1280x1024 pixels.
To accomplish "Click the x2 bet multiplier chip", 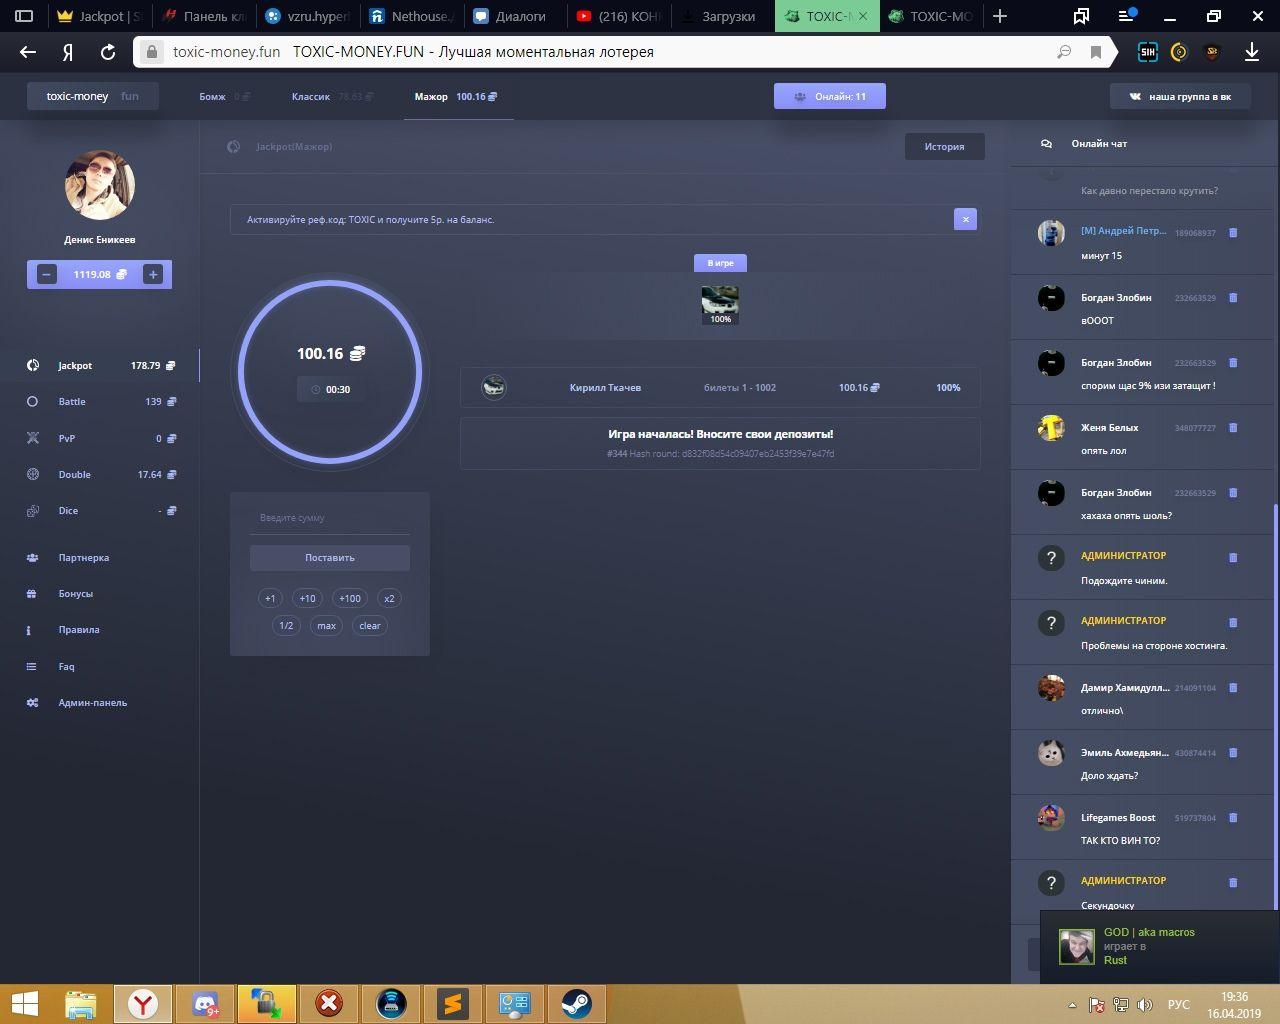I will 389,599.
